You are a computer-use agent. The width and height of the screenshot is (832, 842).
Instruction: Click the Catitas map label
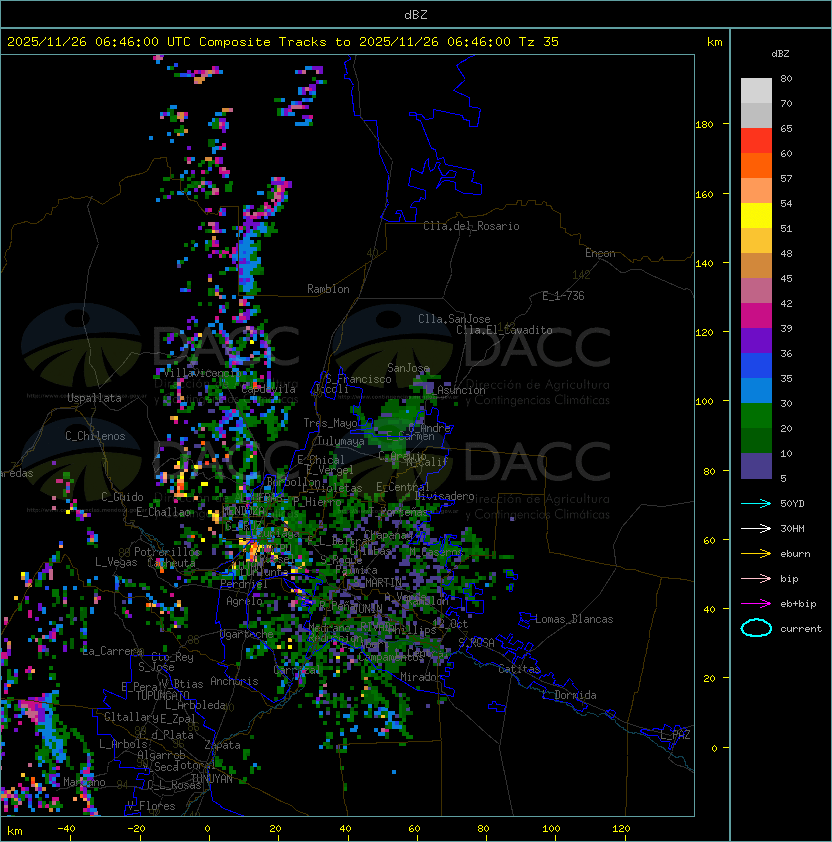click(519, 669)
